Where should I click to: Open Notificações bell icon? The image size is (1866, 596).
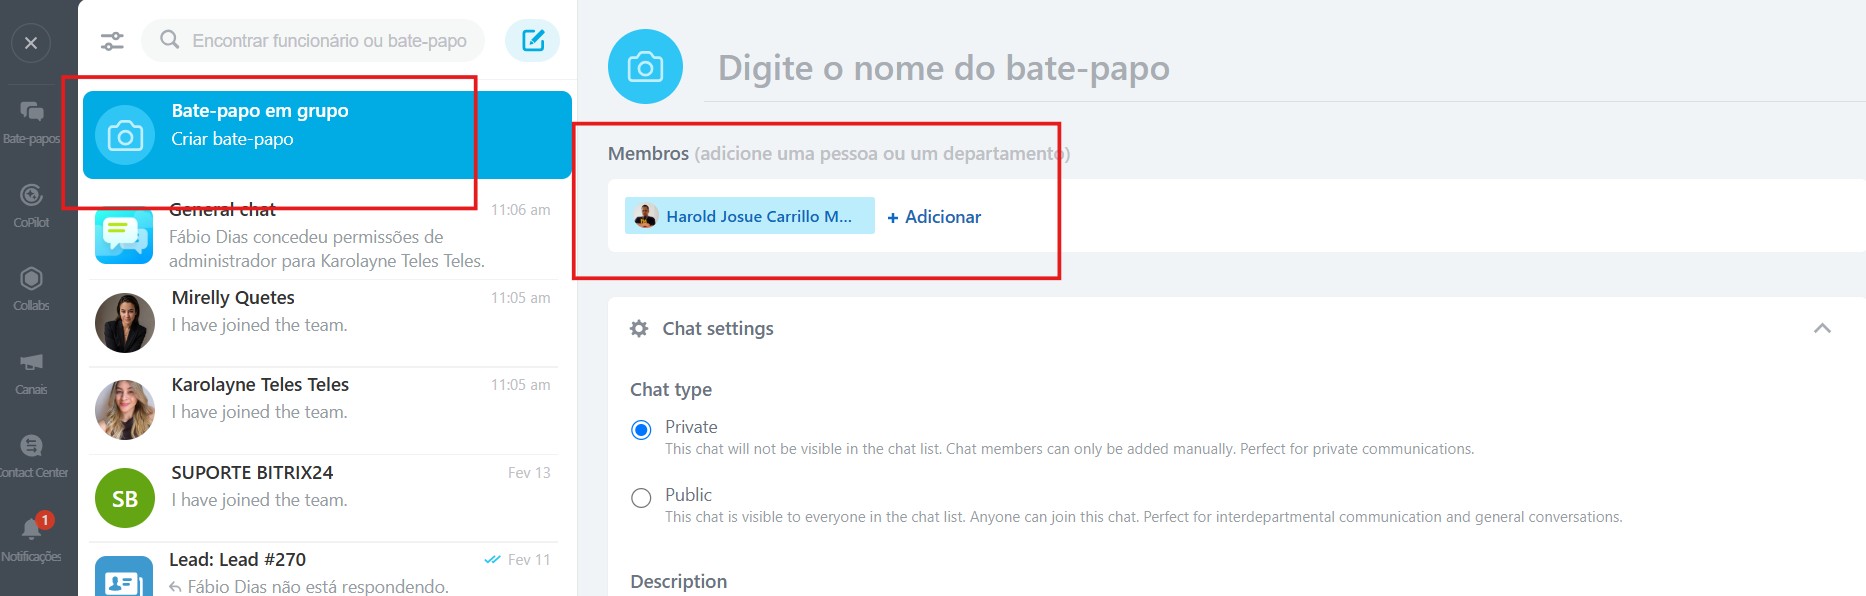click(x=31, y=538)
